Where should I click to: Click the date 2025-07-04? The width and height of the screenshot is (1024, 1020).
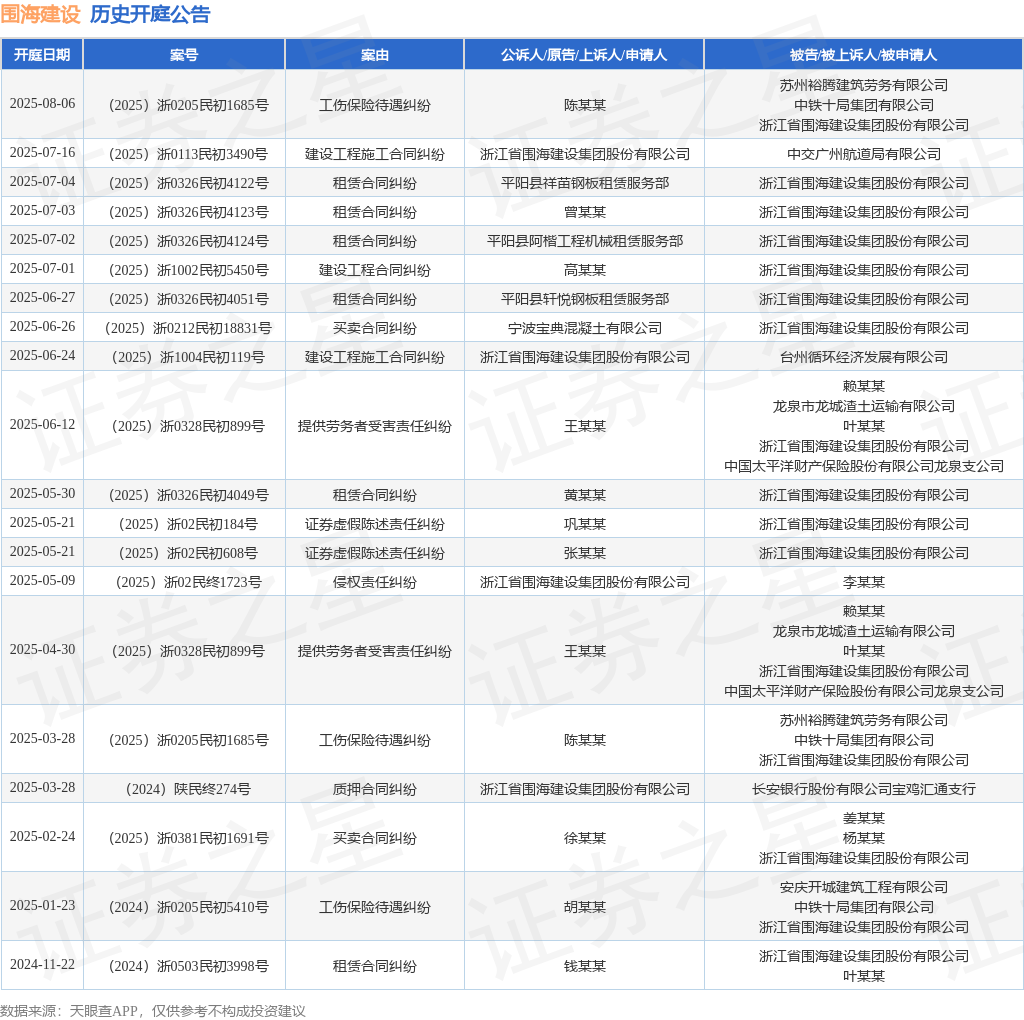coord(42,182)
